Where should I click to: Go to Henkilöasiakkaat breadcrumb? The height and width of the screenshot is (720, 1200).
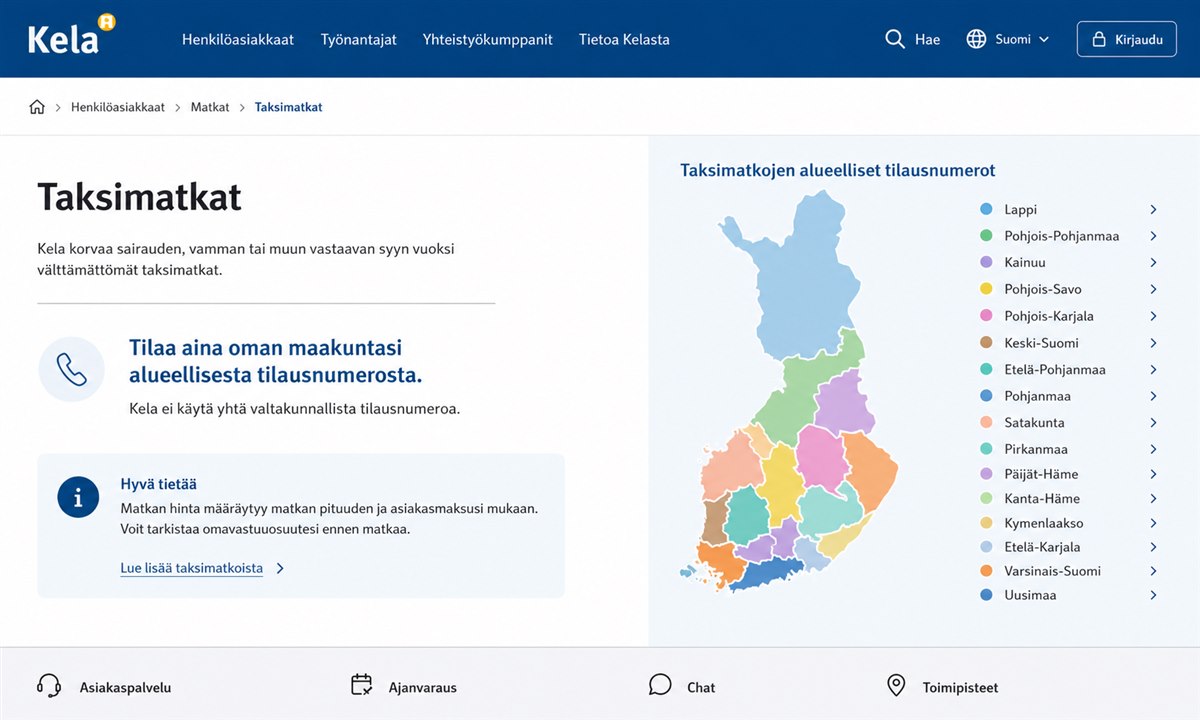pyautogui.click(x=118, y=107)
